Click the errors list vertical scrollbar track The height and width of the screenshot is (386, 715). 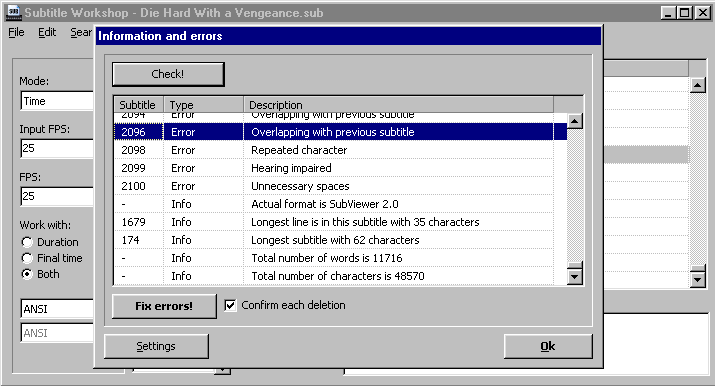pos(575,196)
